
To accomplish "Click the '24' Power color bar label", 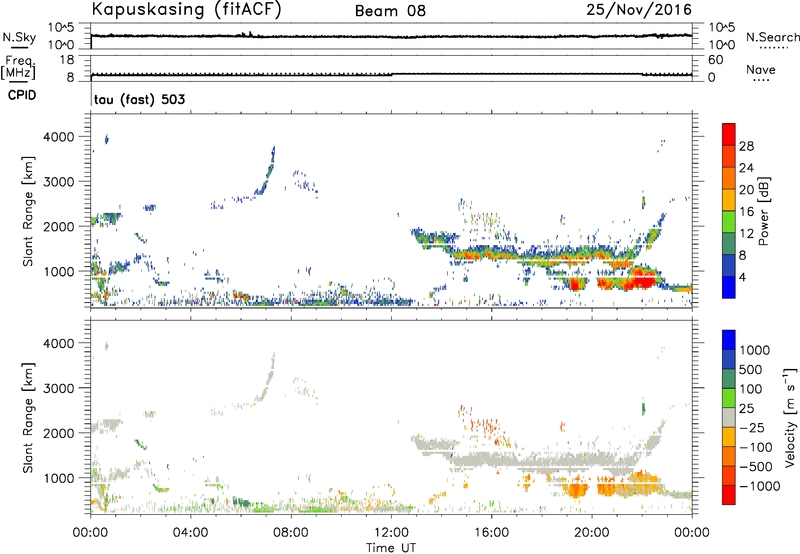I will point(746,168).
